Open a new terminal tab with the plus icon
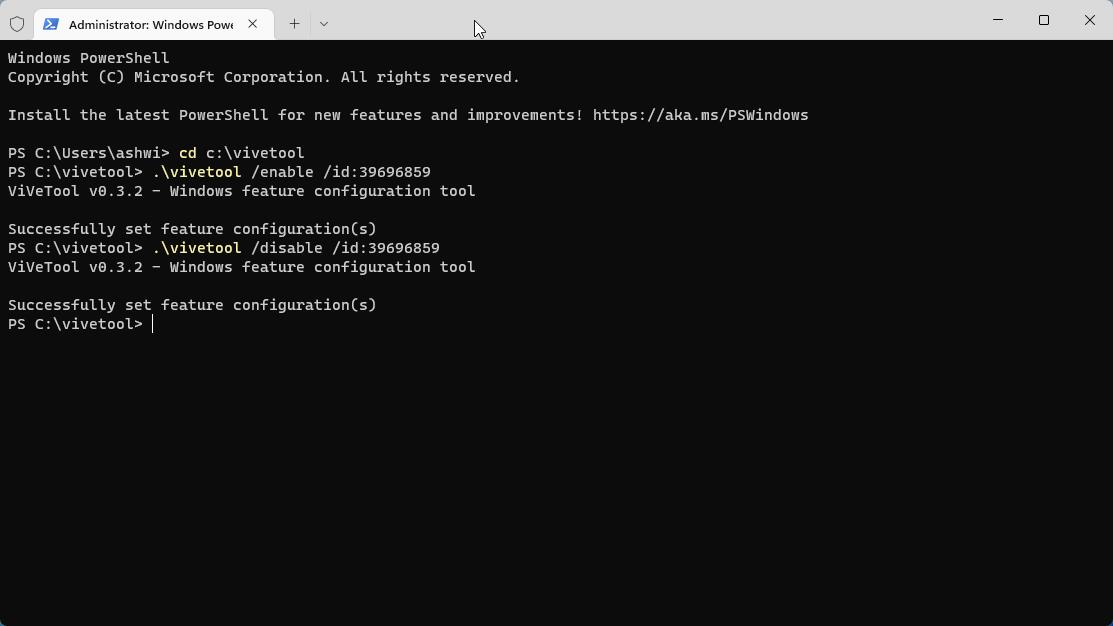The image size is (1113, 626). [294, 23]
